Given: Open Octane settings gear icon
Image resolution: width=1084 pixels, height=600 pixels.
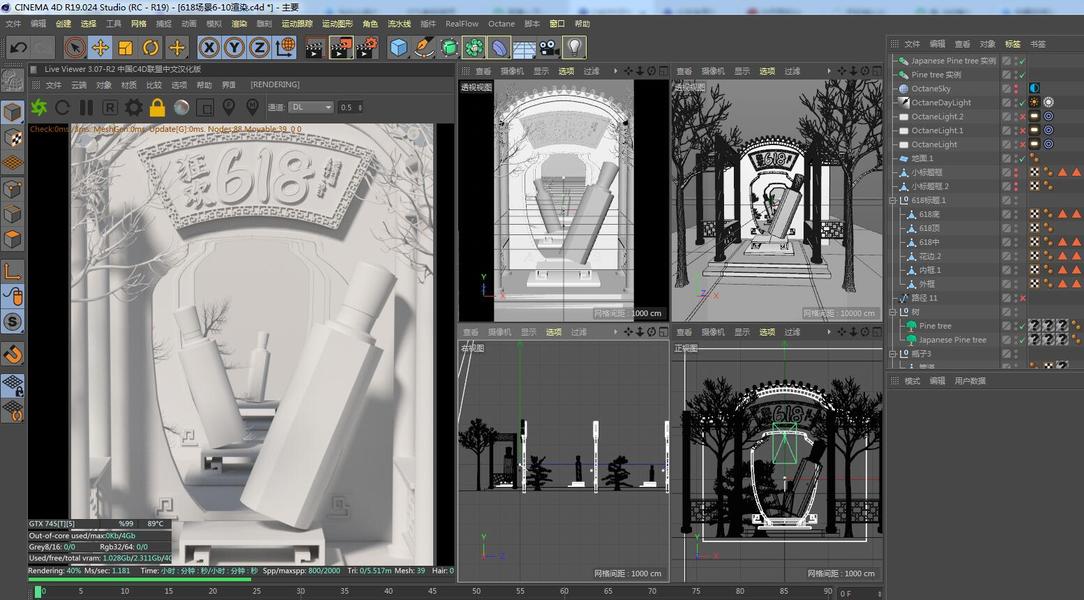Looking at the screenshot, I should pyautogui.click(x=133, y=107).
